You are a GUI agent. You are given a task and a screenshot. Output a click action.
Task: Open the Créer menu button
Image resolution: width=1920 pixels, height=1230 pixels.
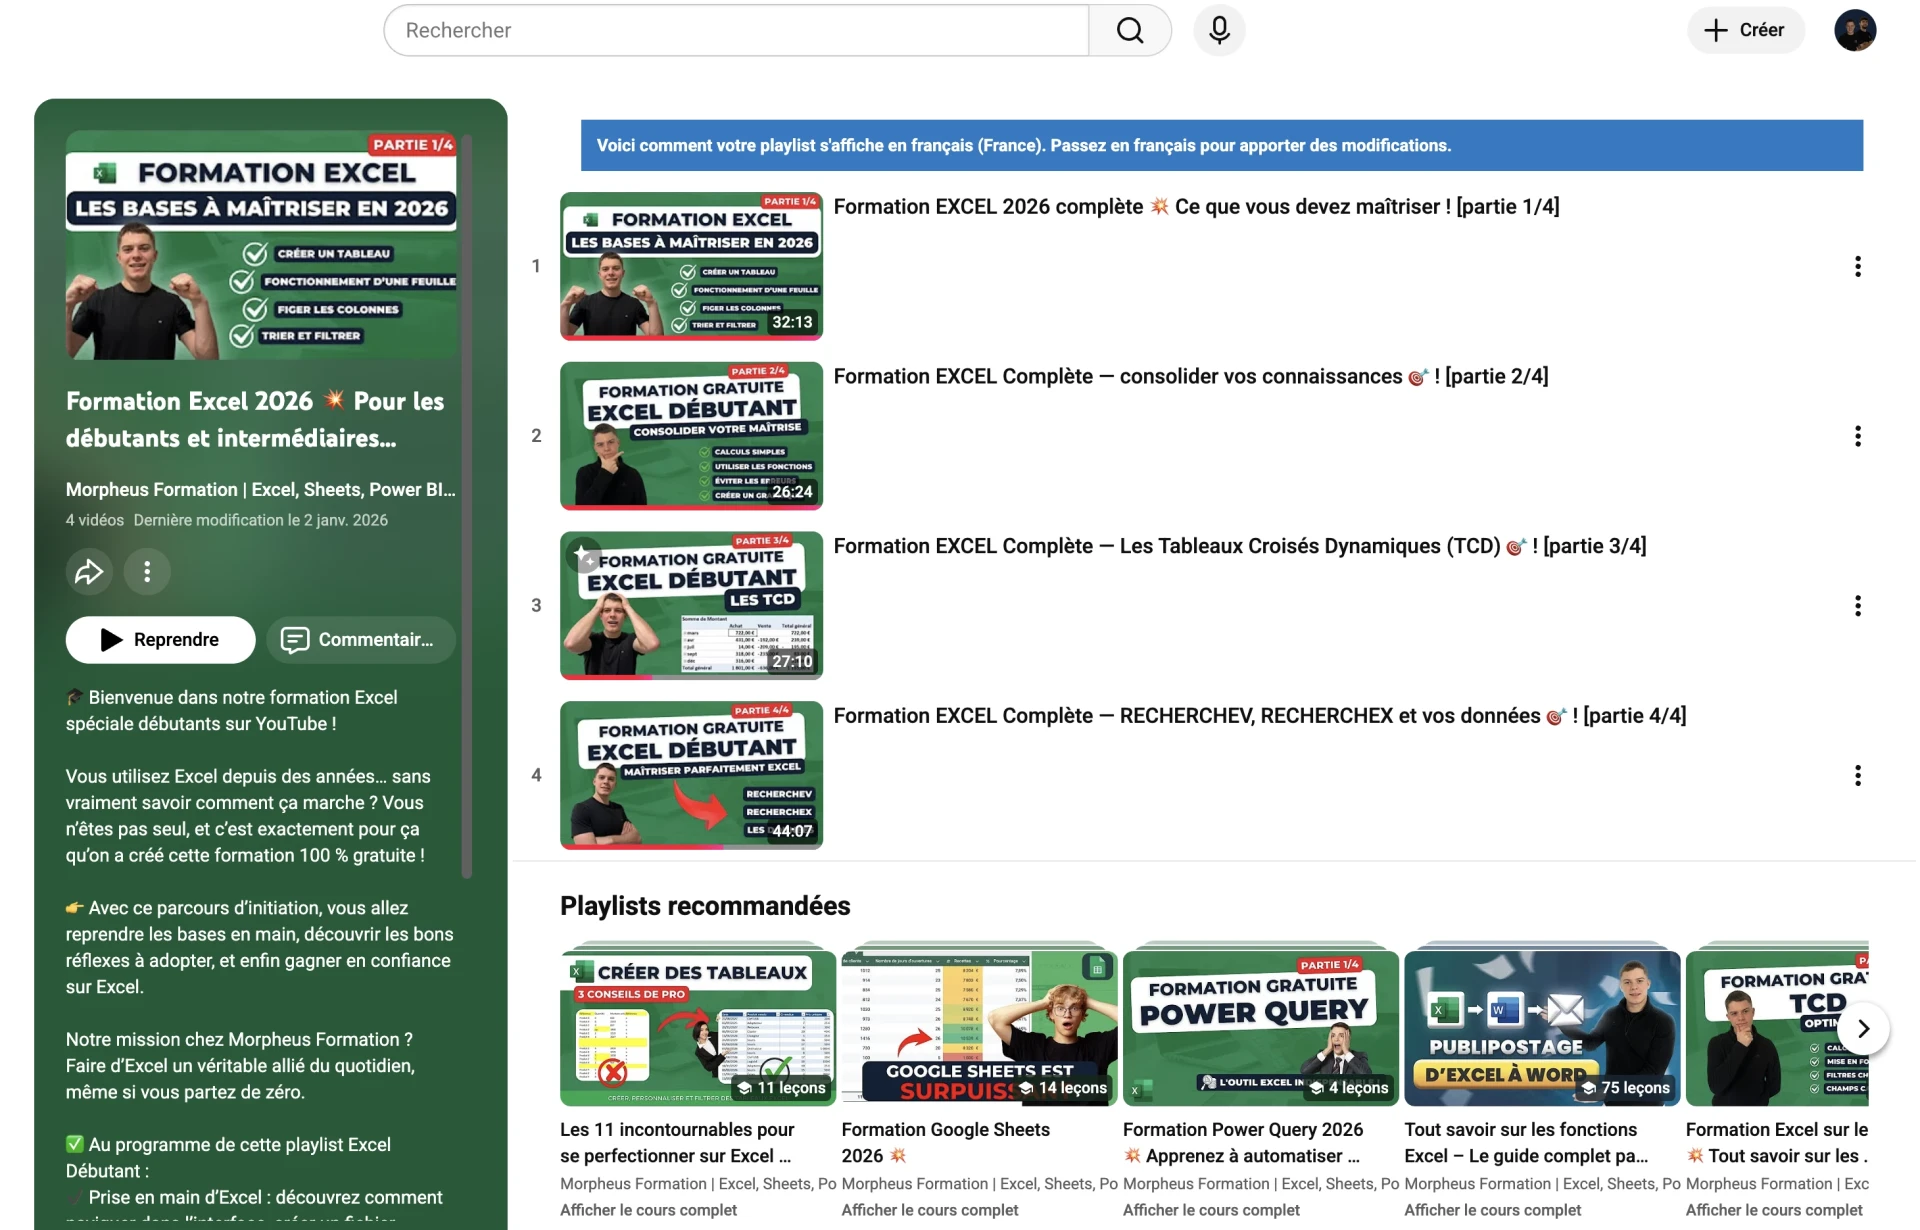1745,30
